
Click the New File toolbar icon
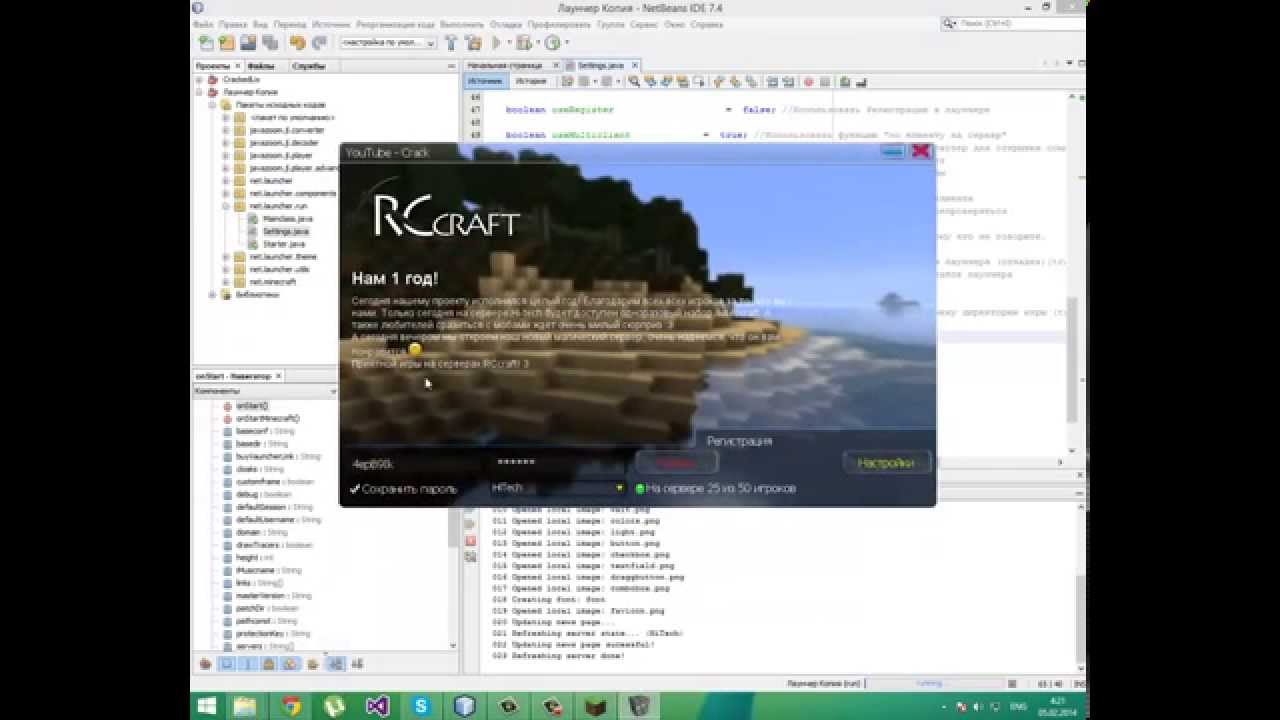point(206,43)
